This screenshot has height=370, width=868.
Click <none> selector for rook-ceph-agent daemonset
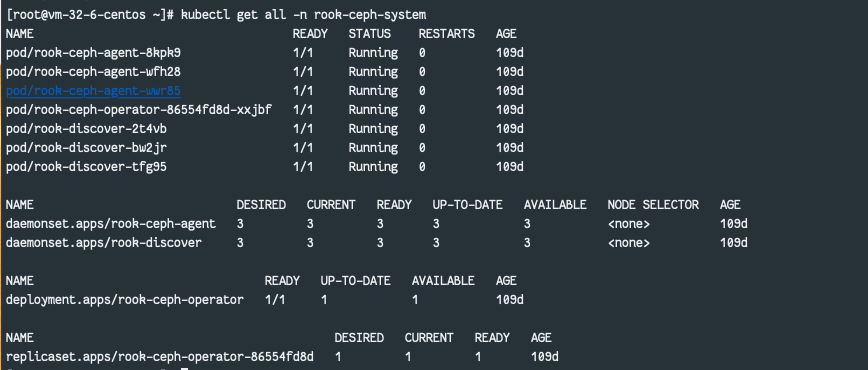(628, 224)
